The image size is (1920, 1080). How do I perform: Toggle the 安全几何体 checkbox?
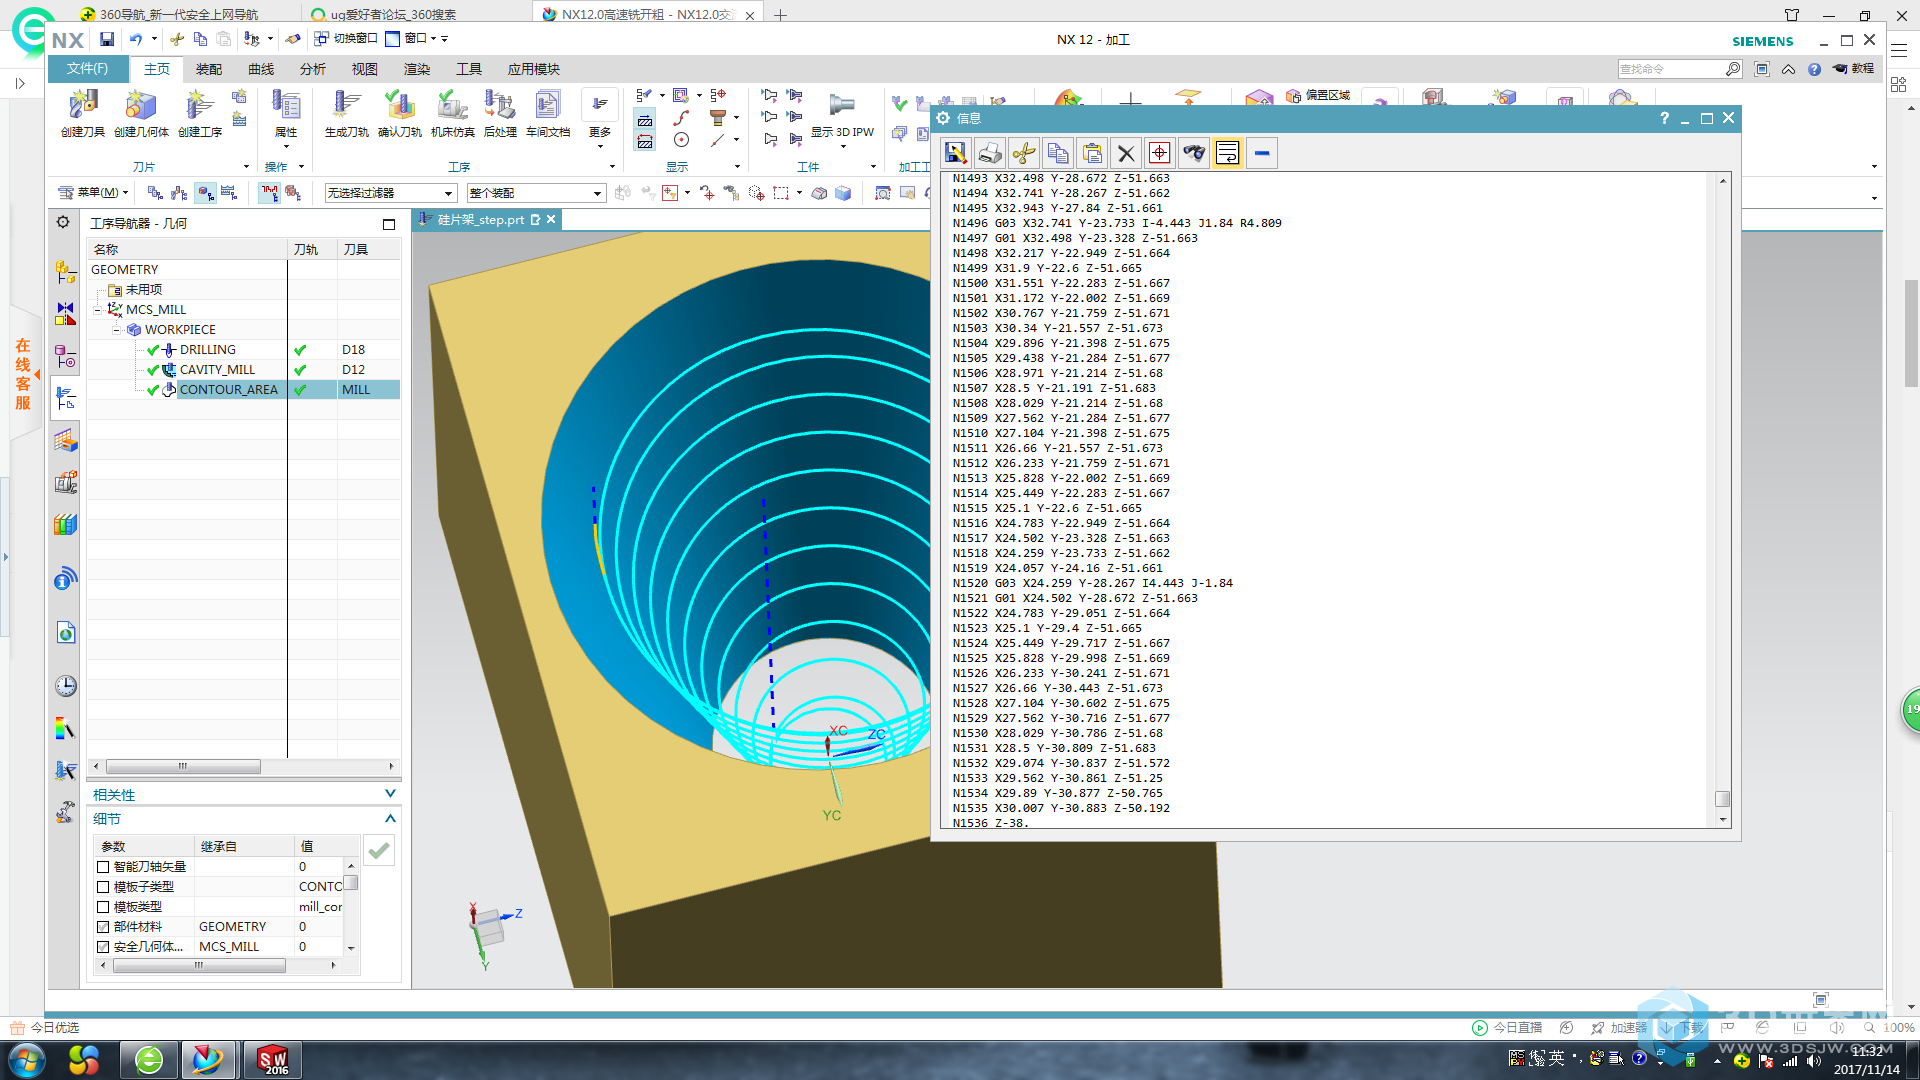tap(103, 947)
